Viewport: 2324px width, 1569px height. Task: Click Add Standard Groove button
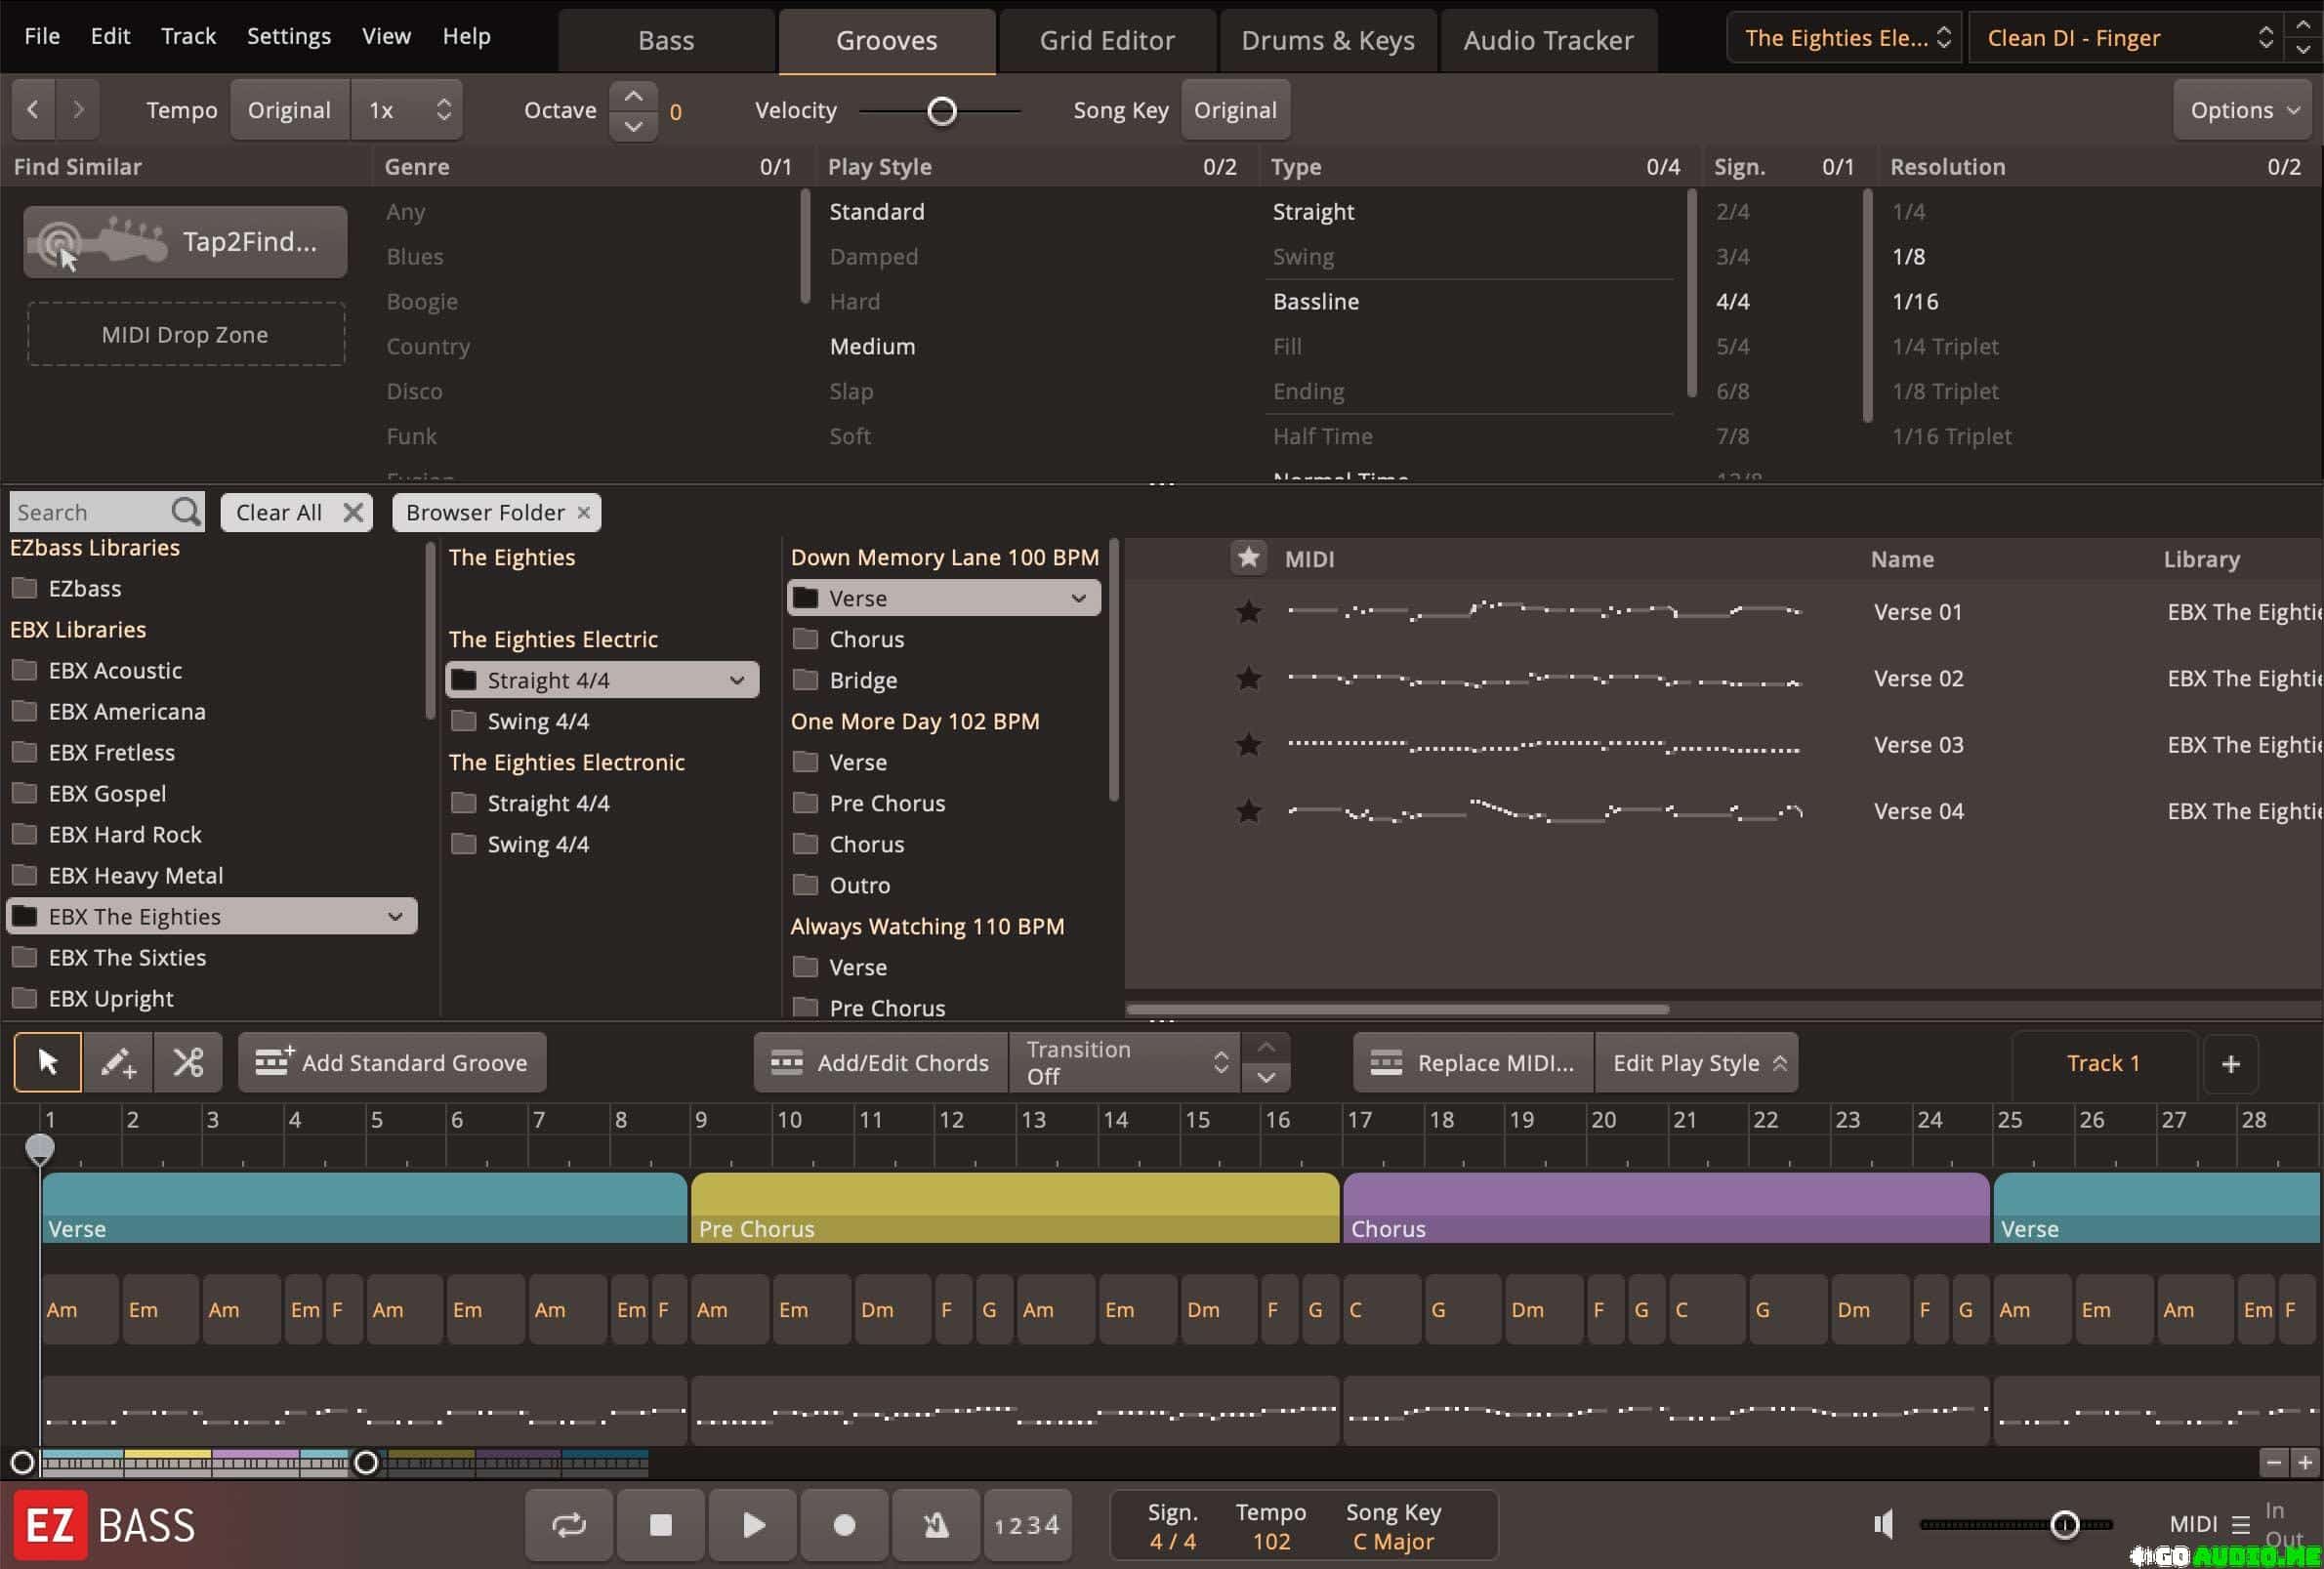pyautogui.click(x=392, y=1062)
